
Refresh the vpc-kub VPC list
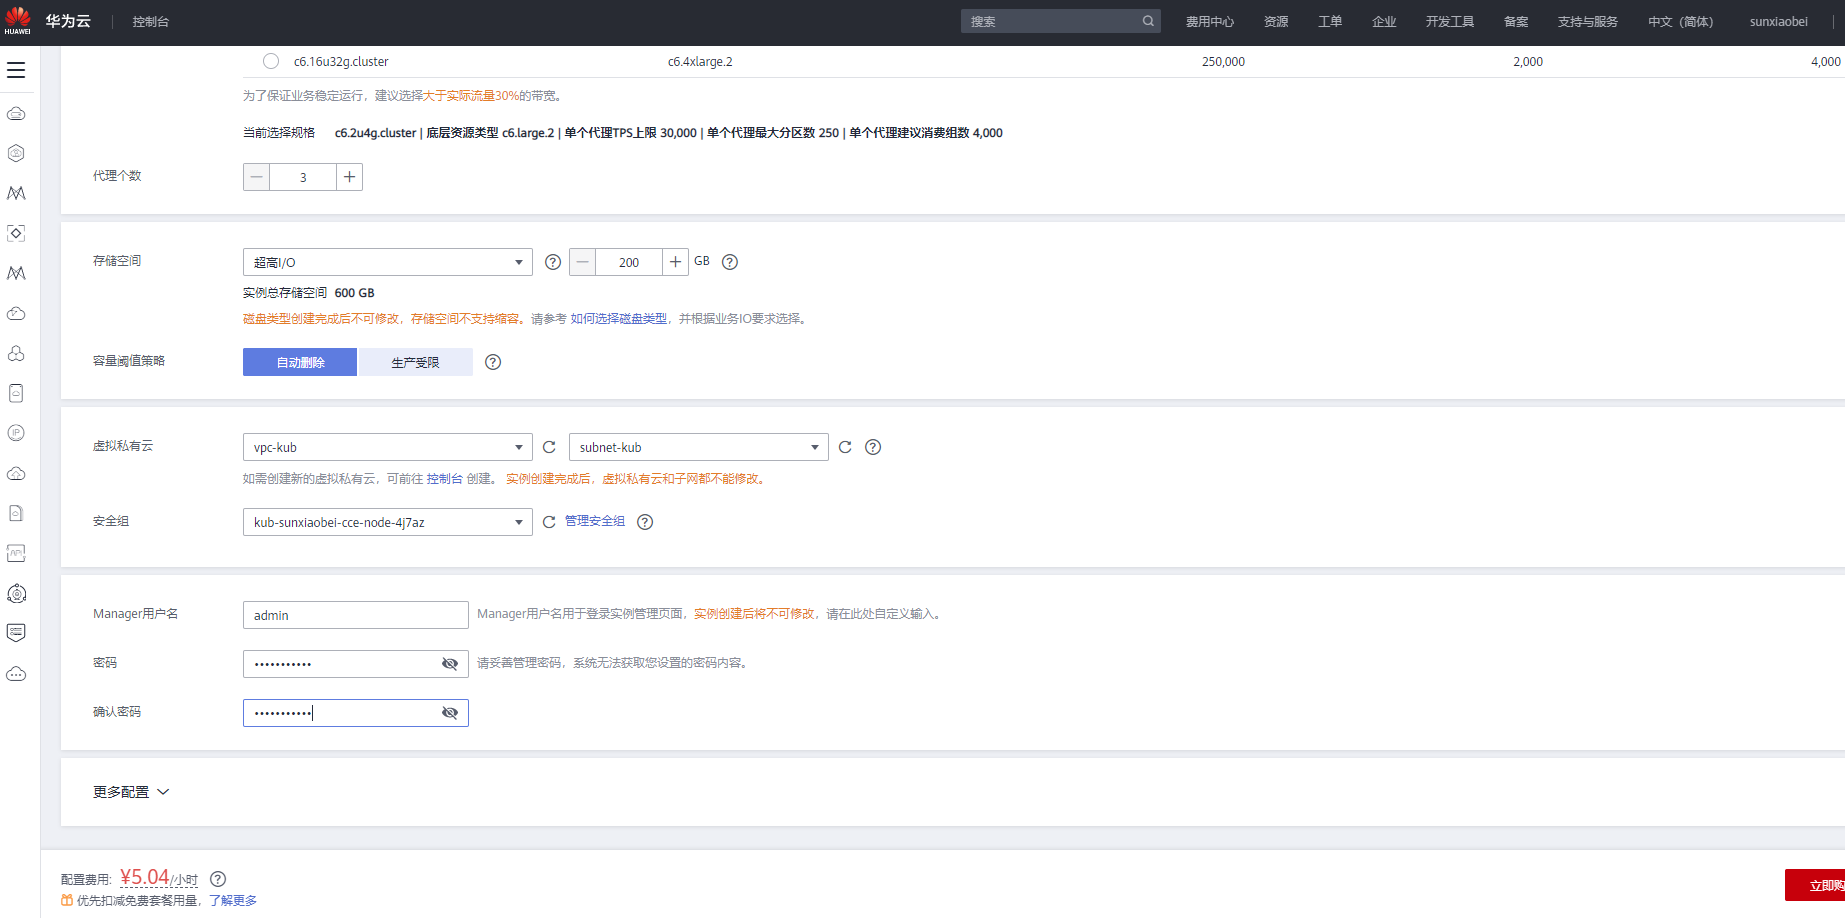pos(549,447)
